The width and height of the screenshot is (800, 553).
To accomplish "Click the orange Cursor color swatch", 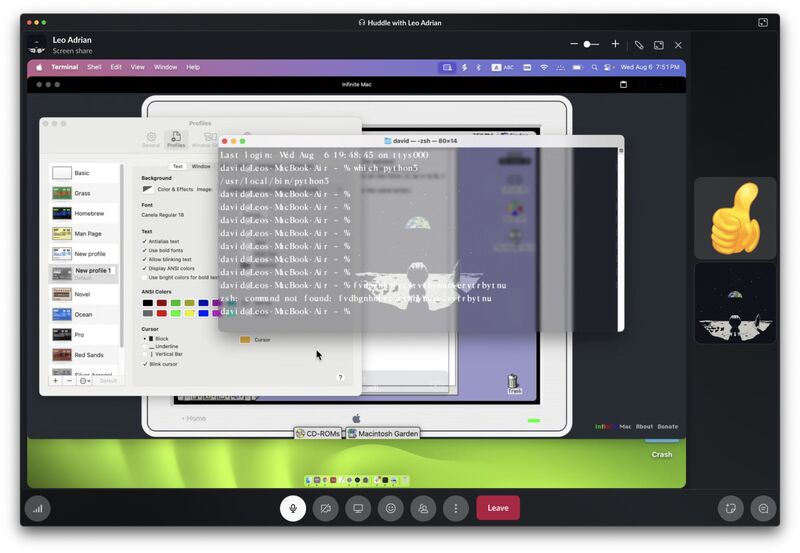I will 245,340.
